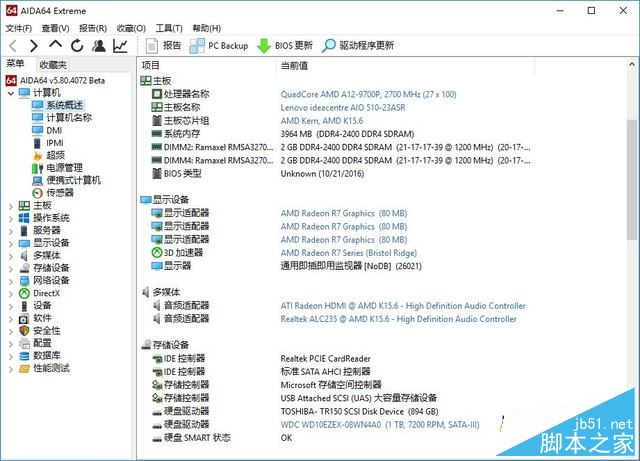Click the 数据库 icon in tree
Image resolution: width=640 pixels, height=461 pixels.
click(24, 356)
